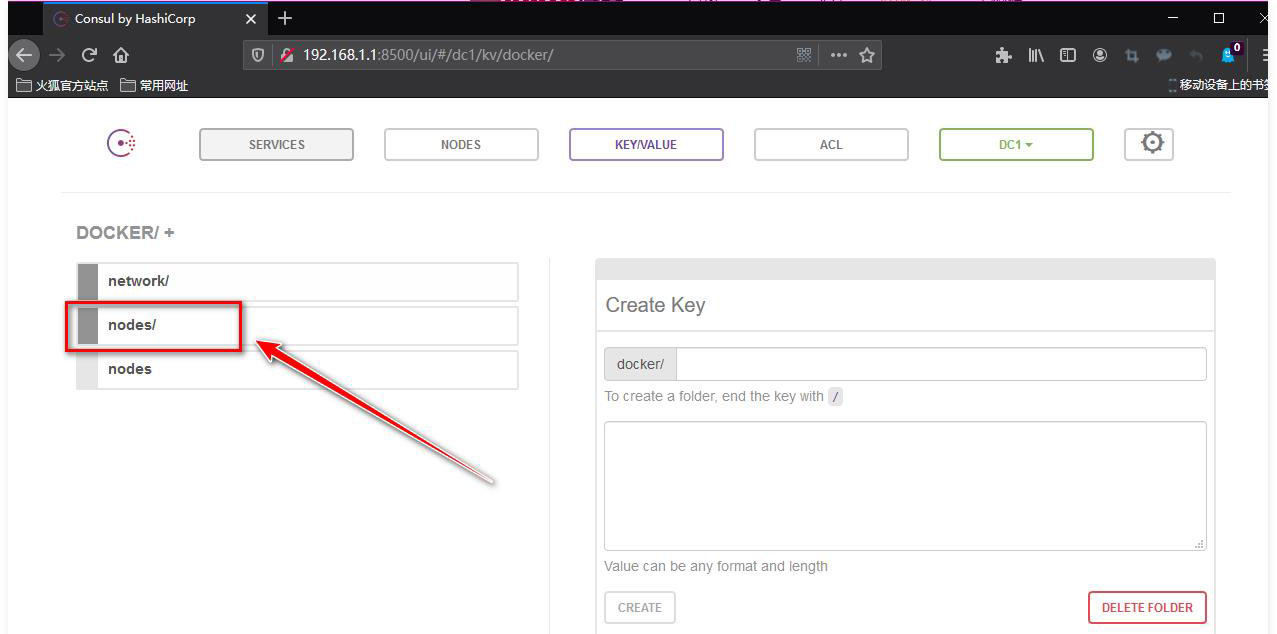Open the Firefox account avatar icon

pyautogui.click(x=1100, y=55)
